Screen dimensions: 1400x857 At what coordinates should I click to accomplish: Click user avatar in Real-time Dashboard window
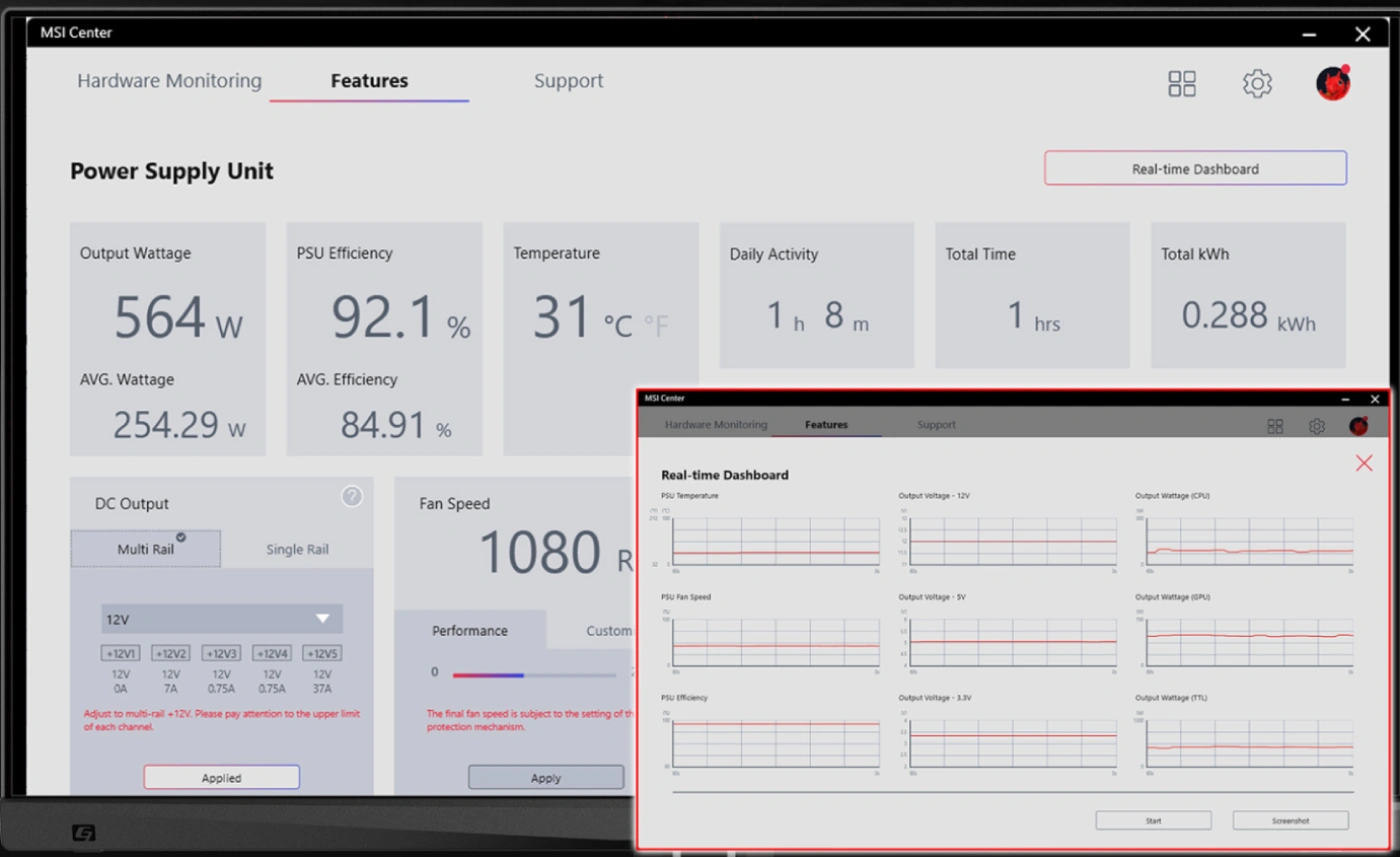click(x=1358, y=426)
